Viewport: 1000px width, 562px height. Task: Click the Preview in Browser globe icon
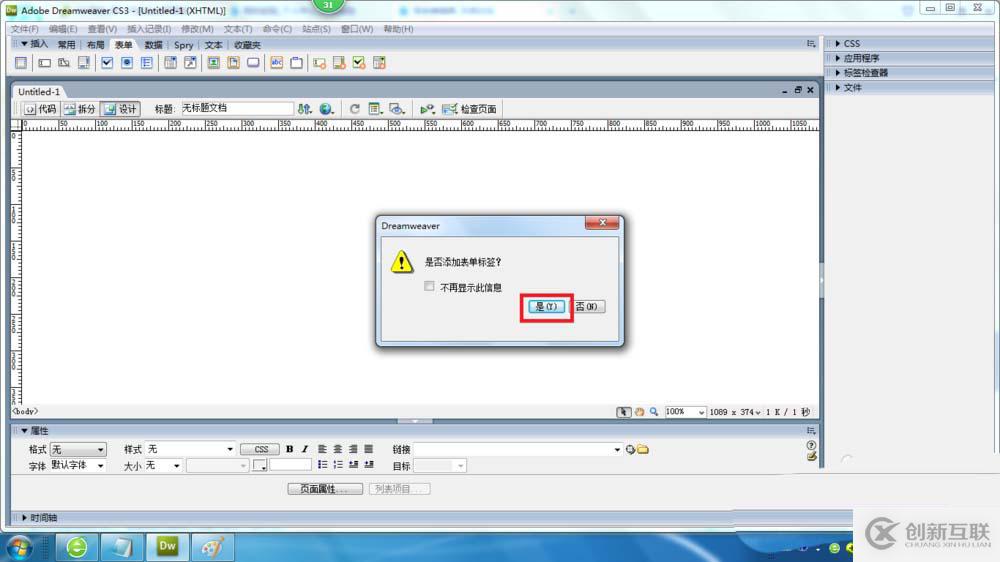327,109
